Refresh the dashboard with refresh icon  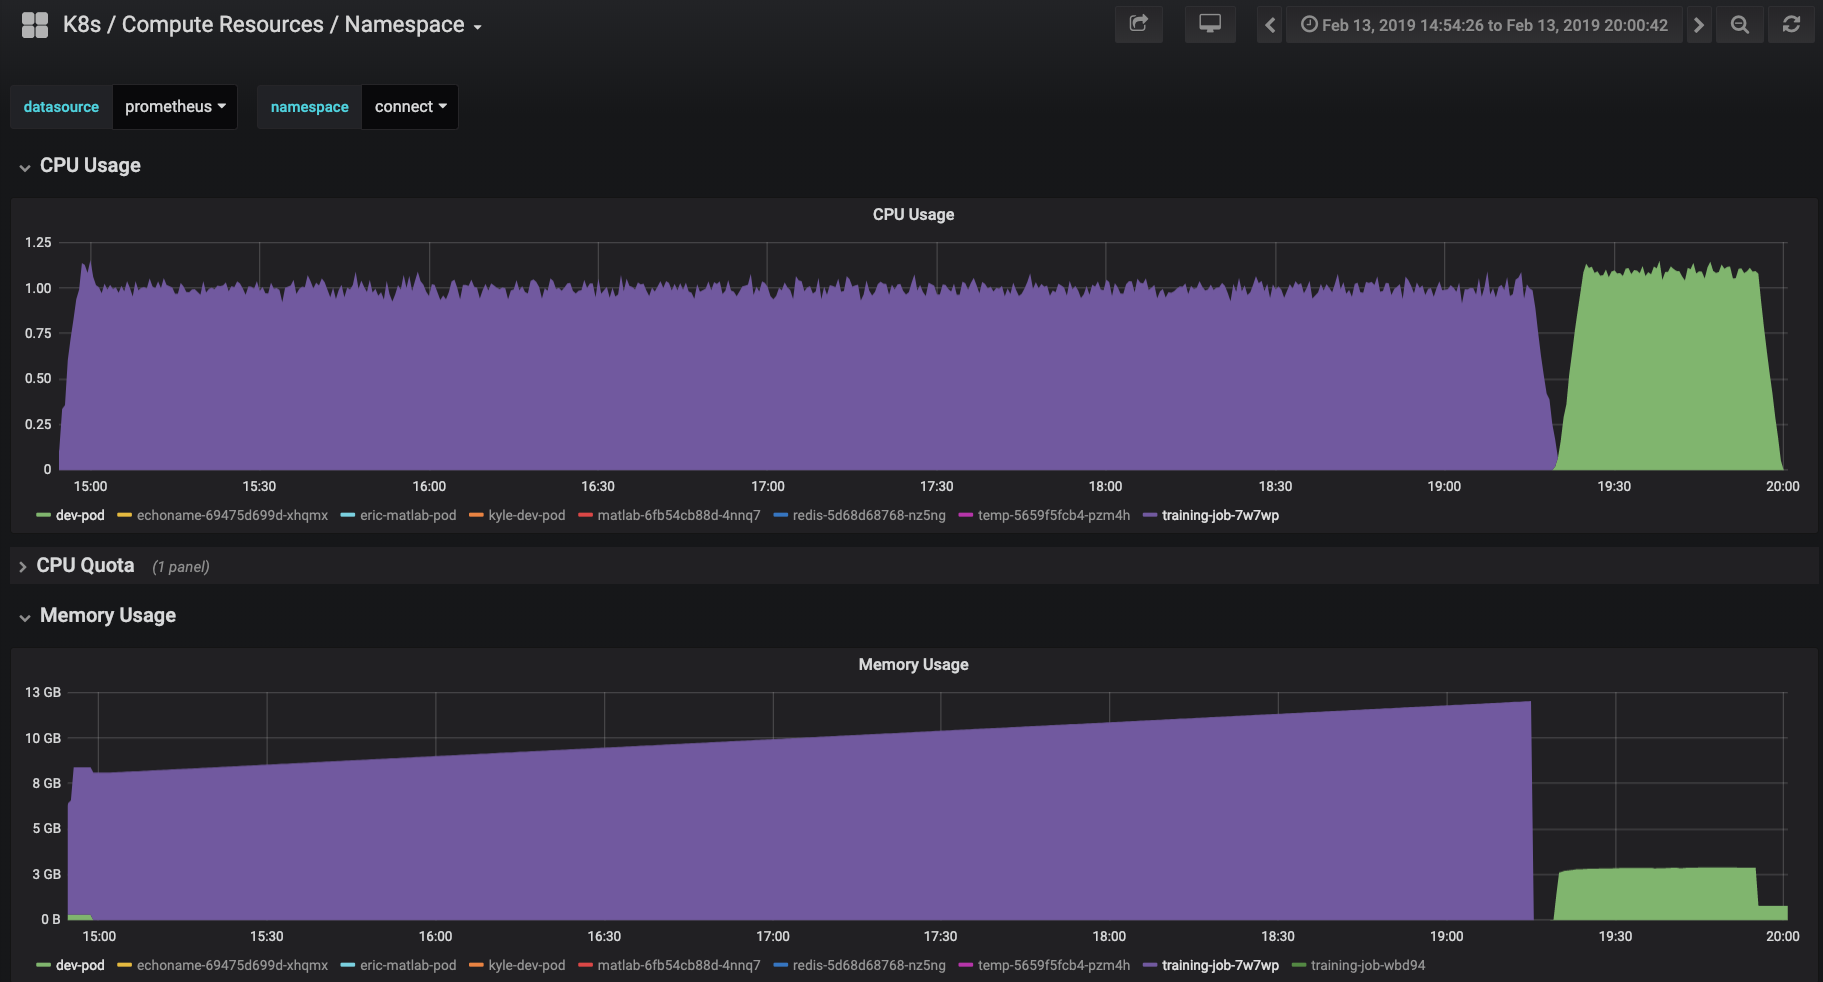[1791, 24]
